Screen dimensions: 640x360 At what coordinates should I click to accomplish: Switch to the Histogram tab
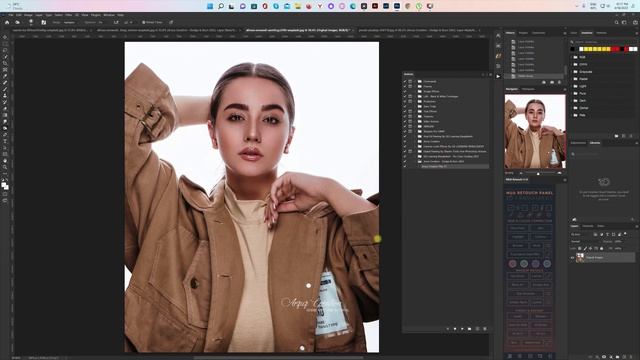528,89
